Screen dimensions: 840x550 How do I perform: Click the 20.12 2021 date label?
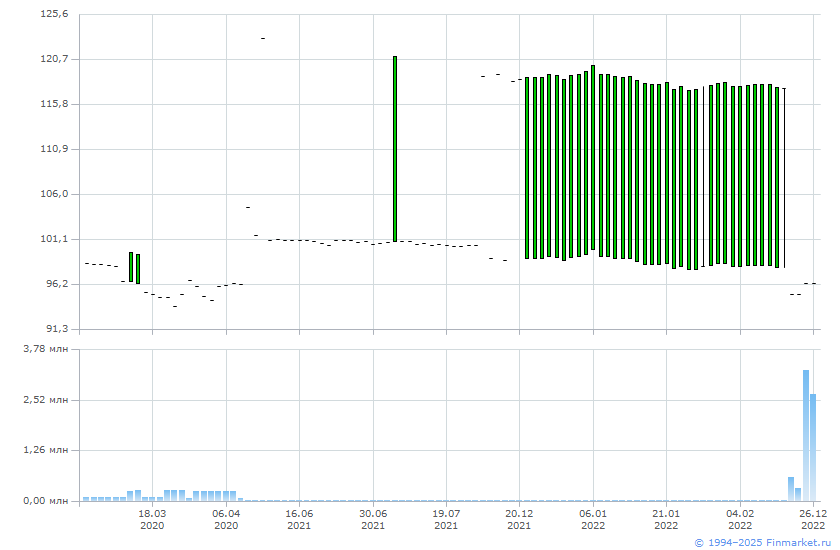[519, 519]
